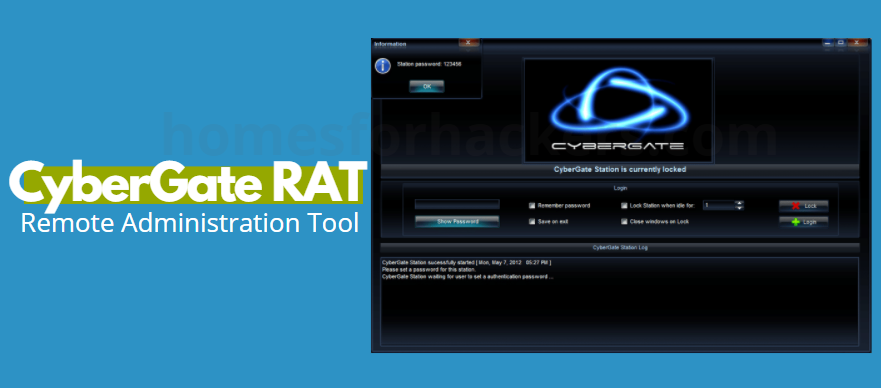This screenshot has height=388, width=881.
Task: Click the blue information icon in dialog
Action: pyautogui.click(x=383, y=66)
